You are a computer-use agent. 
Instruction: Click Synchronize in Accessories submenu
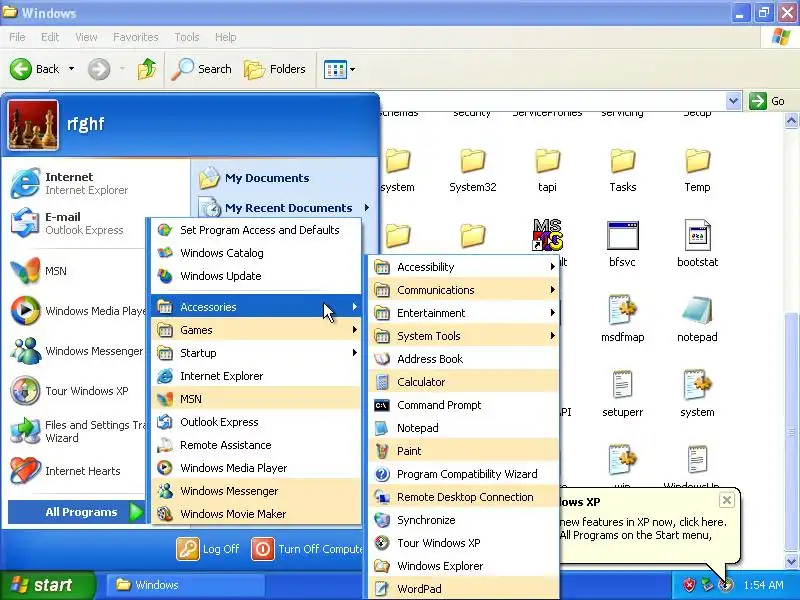point(463,519)
